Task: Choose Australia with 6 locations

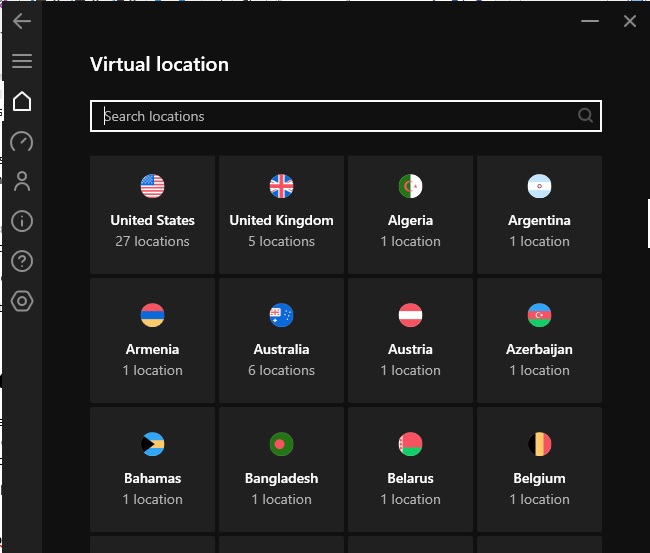Action: (x=281, y=340)
